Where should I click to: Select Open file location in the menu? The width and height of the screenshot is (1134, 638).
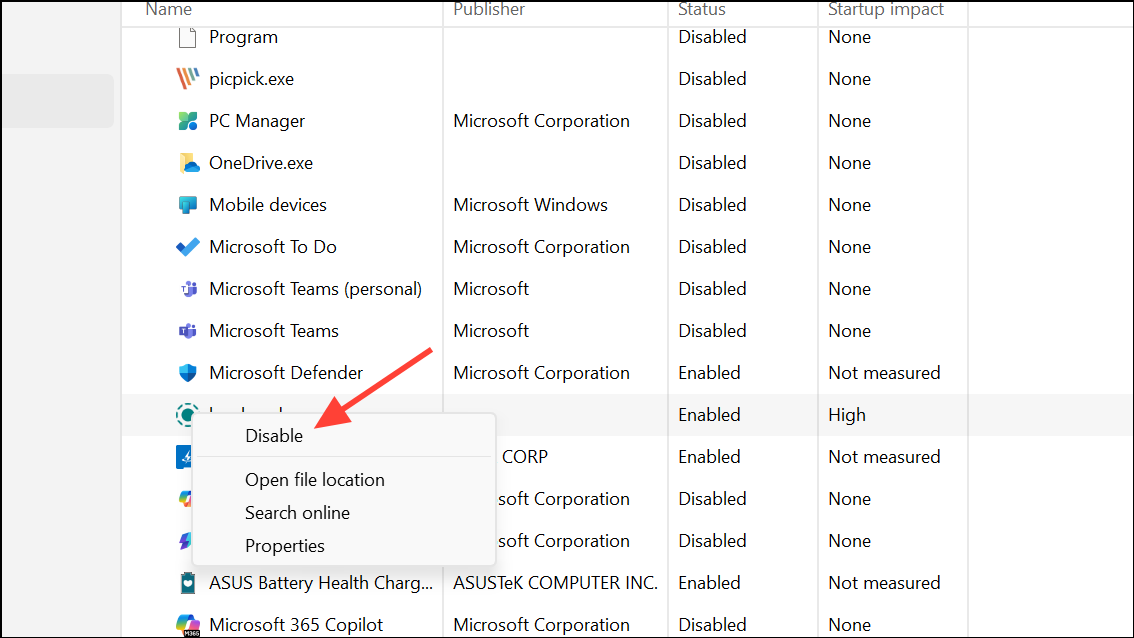(x=314, y=479)
